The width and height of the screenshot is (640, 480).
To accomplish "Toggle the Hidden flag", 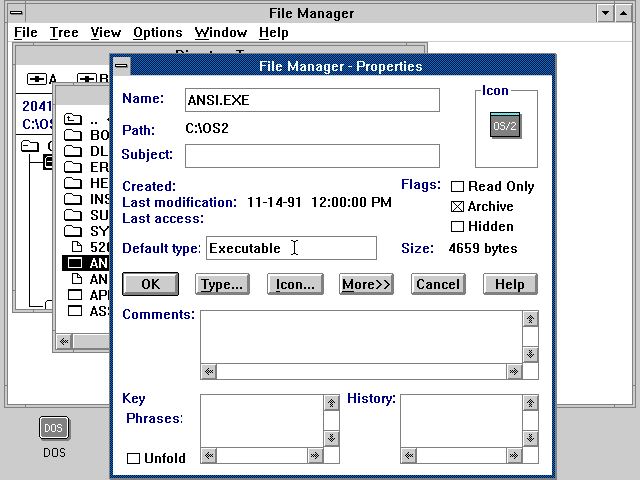I will pos(457,227).
